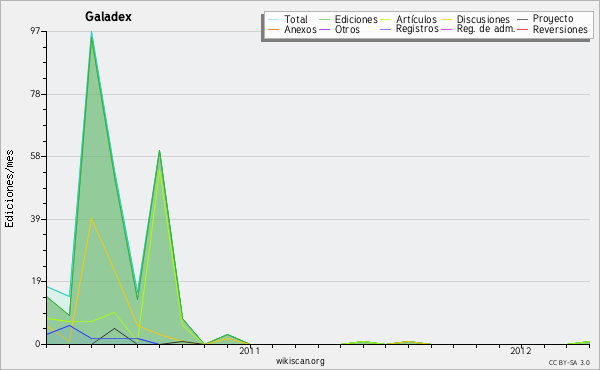Click the 39 y-axis value
The image size is (600, 370).
(35, 219)
